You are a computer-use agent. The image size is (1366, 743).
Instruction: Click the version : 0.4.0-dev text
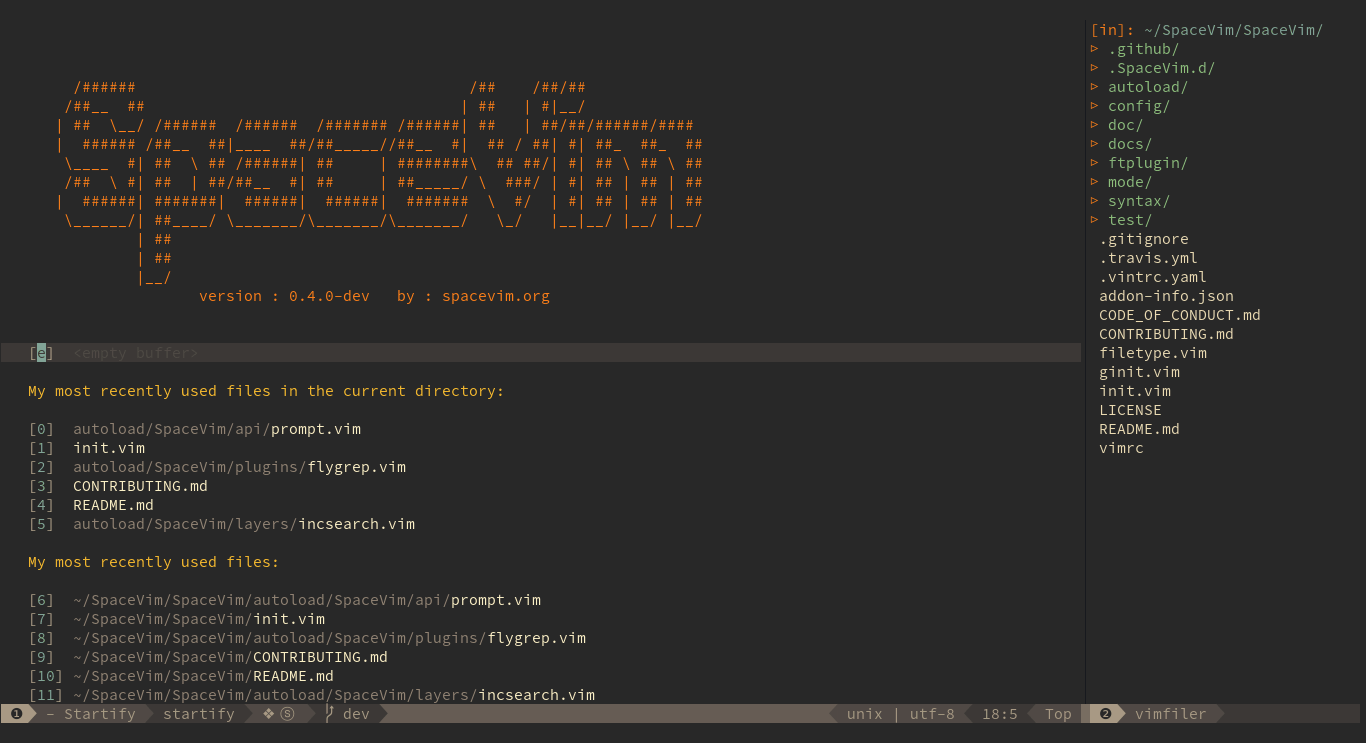[284, 296]
